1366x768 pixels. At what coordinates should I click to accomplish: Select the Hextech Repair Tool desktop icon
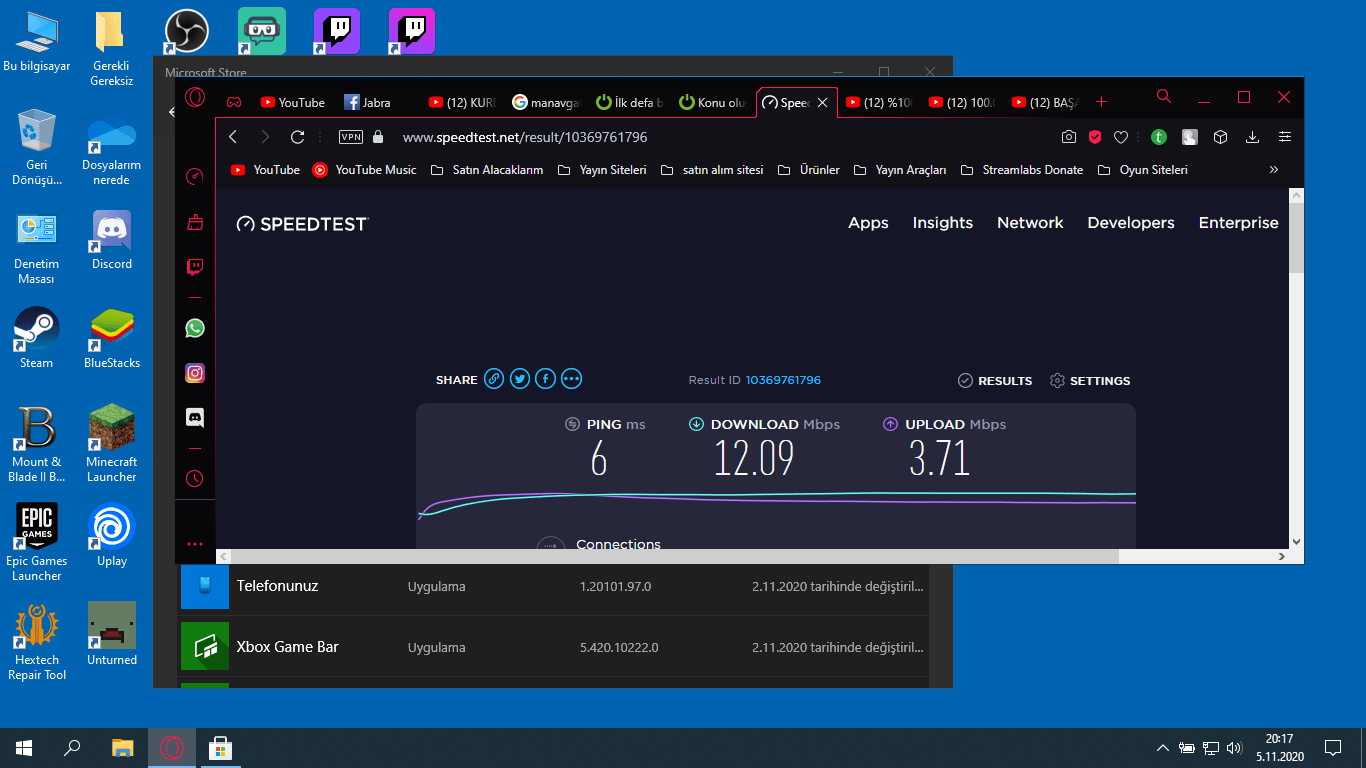pos(37,641)
